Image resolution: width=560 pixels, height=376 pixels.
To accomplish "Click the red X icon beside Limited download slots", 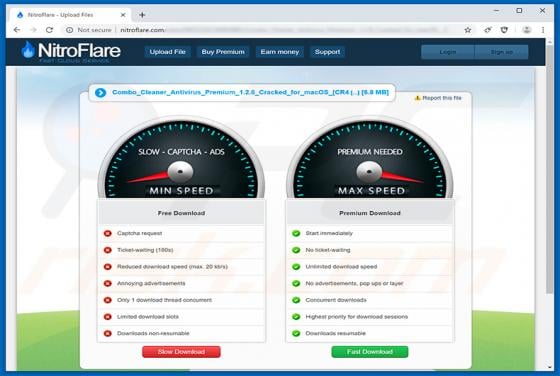I will click(x=108, y=317).
